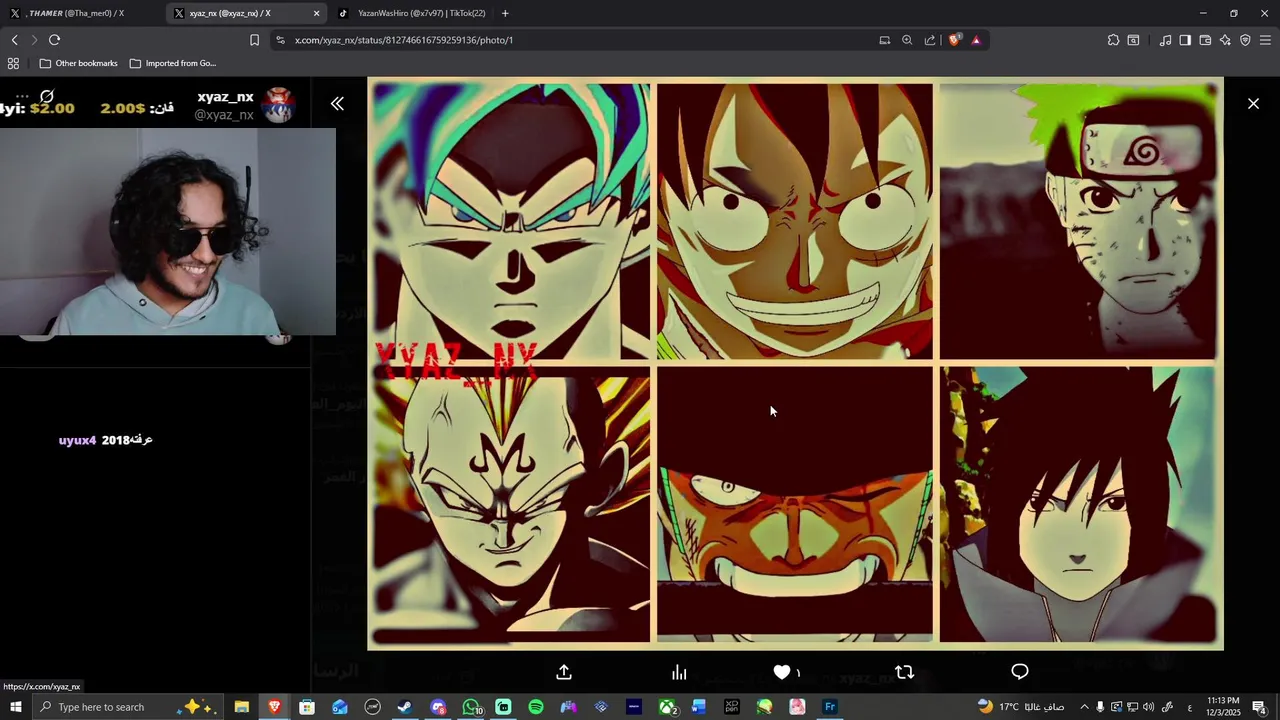1280x720 pixels.
Task: Switch the input language indicator
Action: click(1189, 707)
